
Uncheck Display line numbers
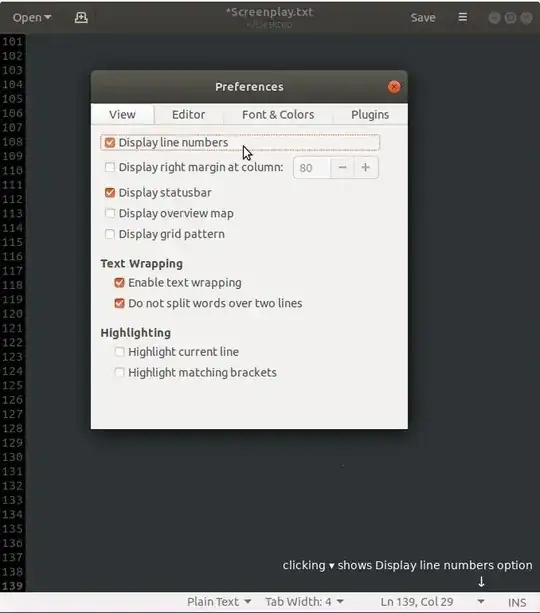[110, 143]
